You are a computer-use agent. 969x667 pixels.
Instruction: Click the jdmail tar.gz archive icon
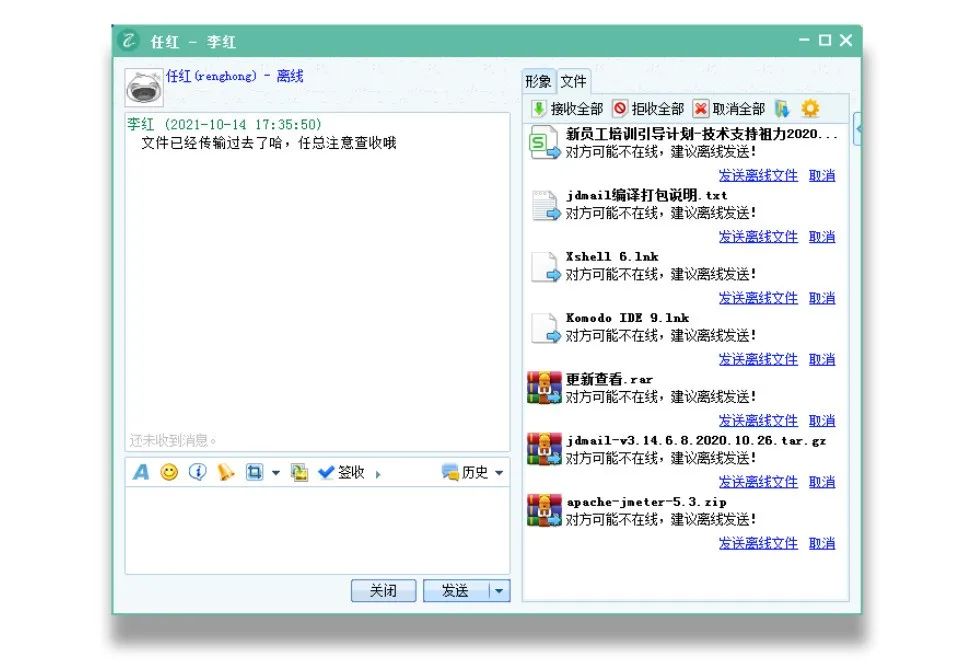(x=544, y=449)
